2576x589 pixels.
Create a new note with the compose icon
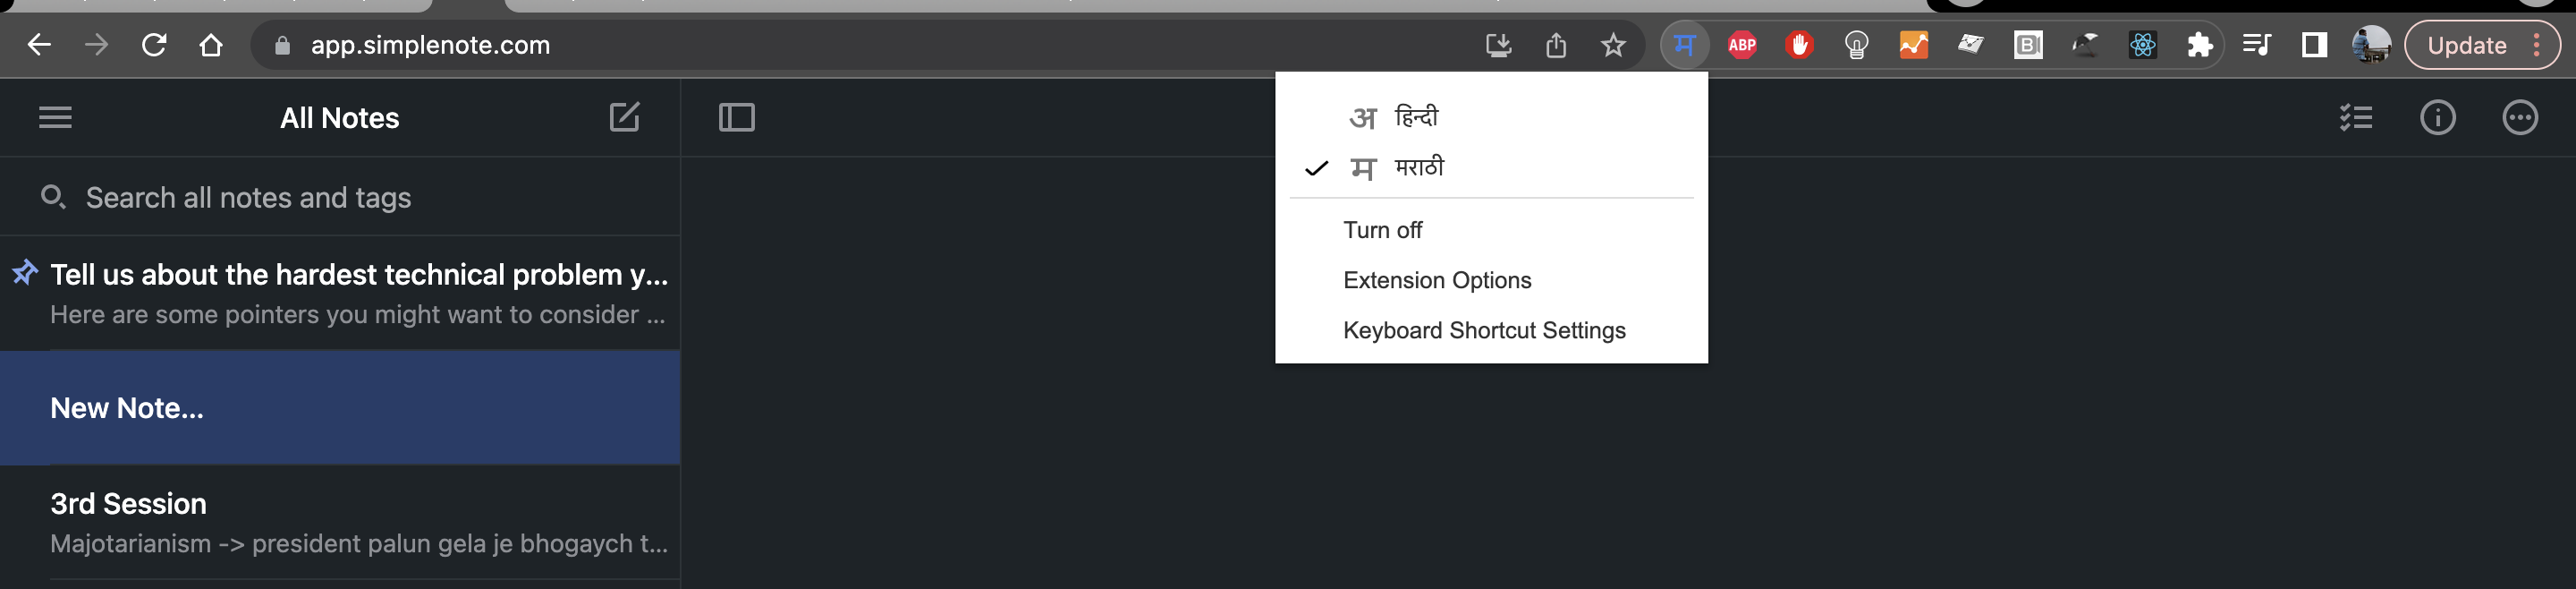624,117
